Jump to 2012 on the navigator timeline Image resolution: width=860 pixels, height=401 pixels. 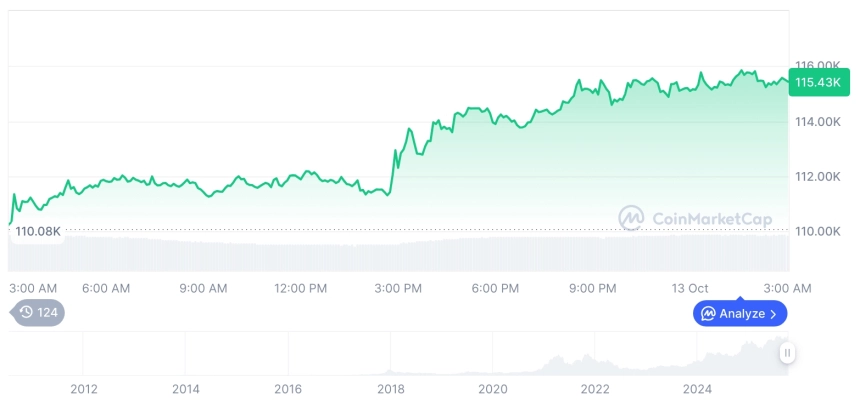(82, 389)
